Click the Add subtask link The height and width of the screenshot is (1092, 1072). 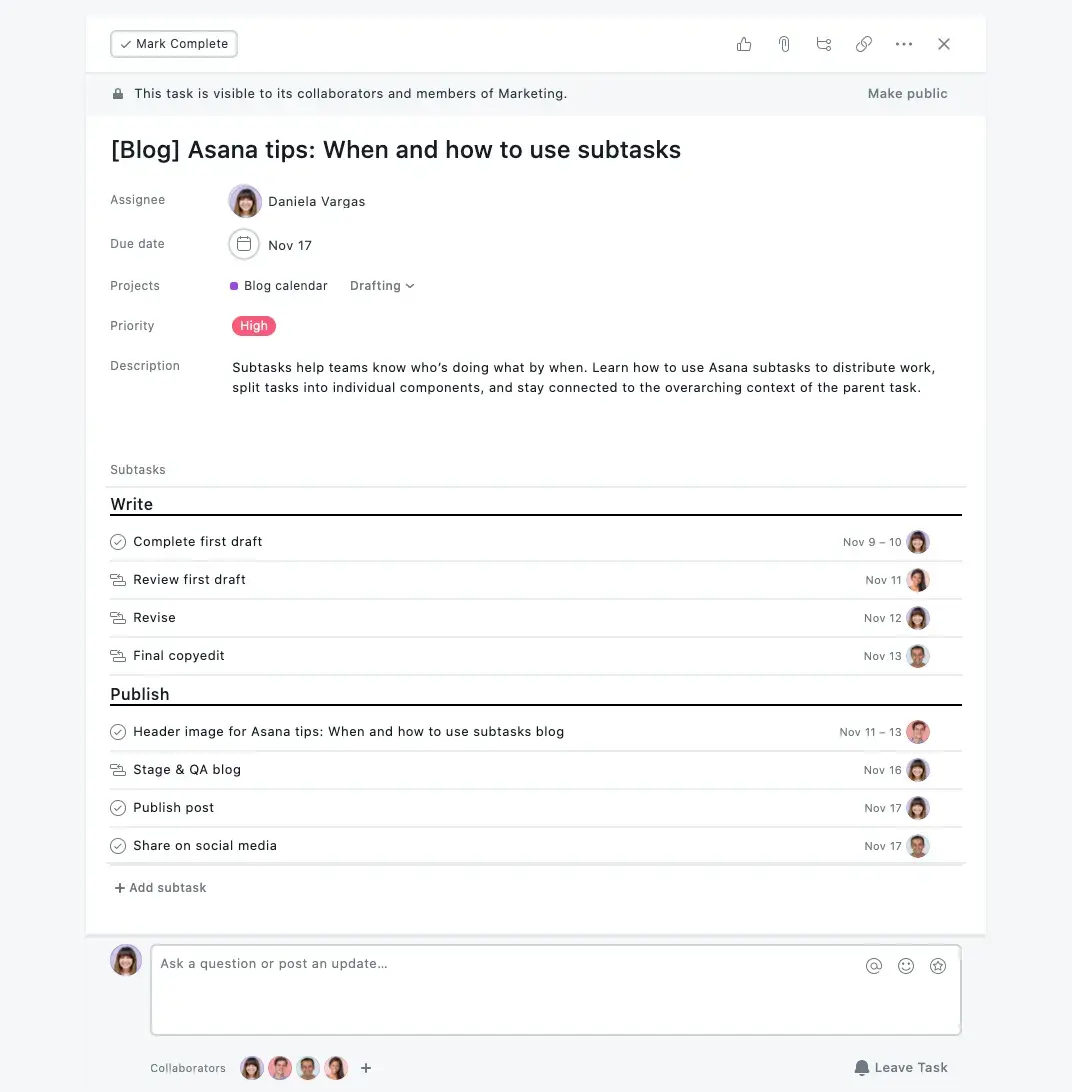point(161,888)
